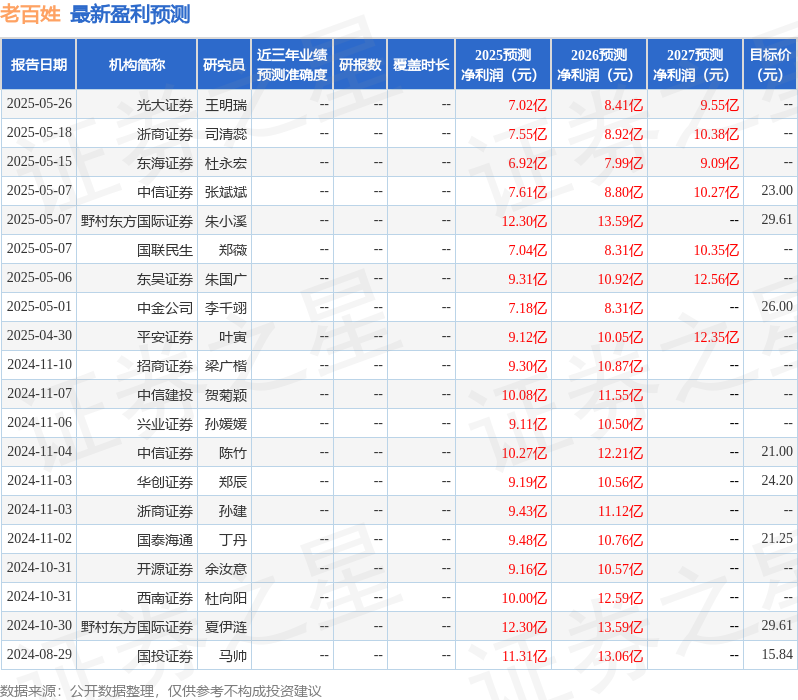The image size is (798, 700).
Task: Click analyst 夏伊涟
Action: coord(226,628)
